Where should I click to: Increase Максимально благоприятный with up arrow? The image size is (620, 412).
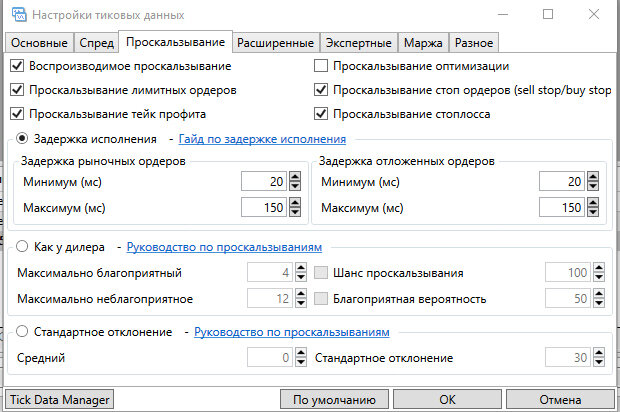(x=301, y=267)
